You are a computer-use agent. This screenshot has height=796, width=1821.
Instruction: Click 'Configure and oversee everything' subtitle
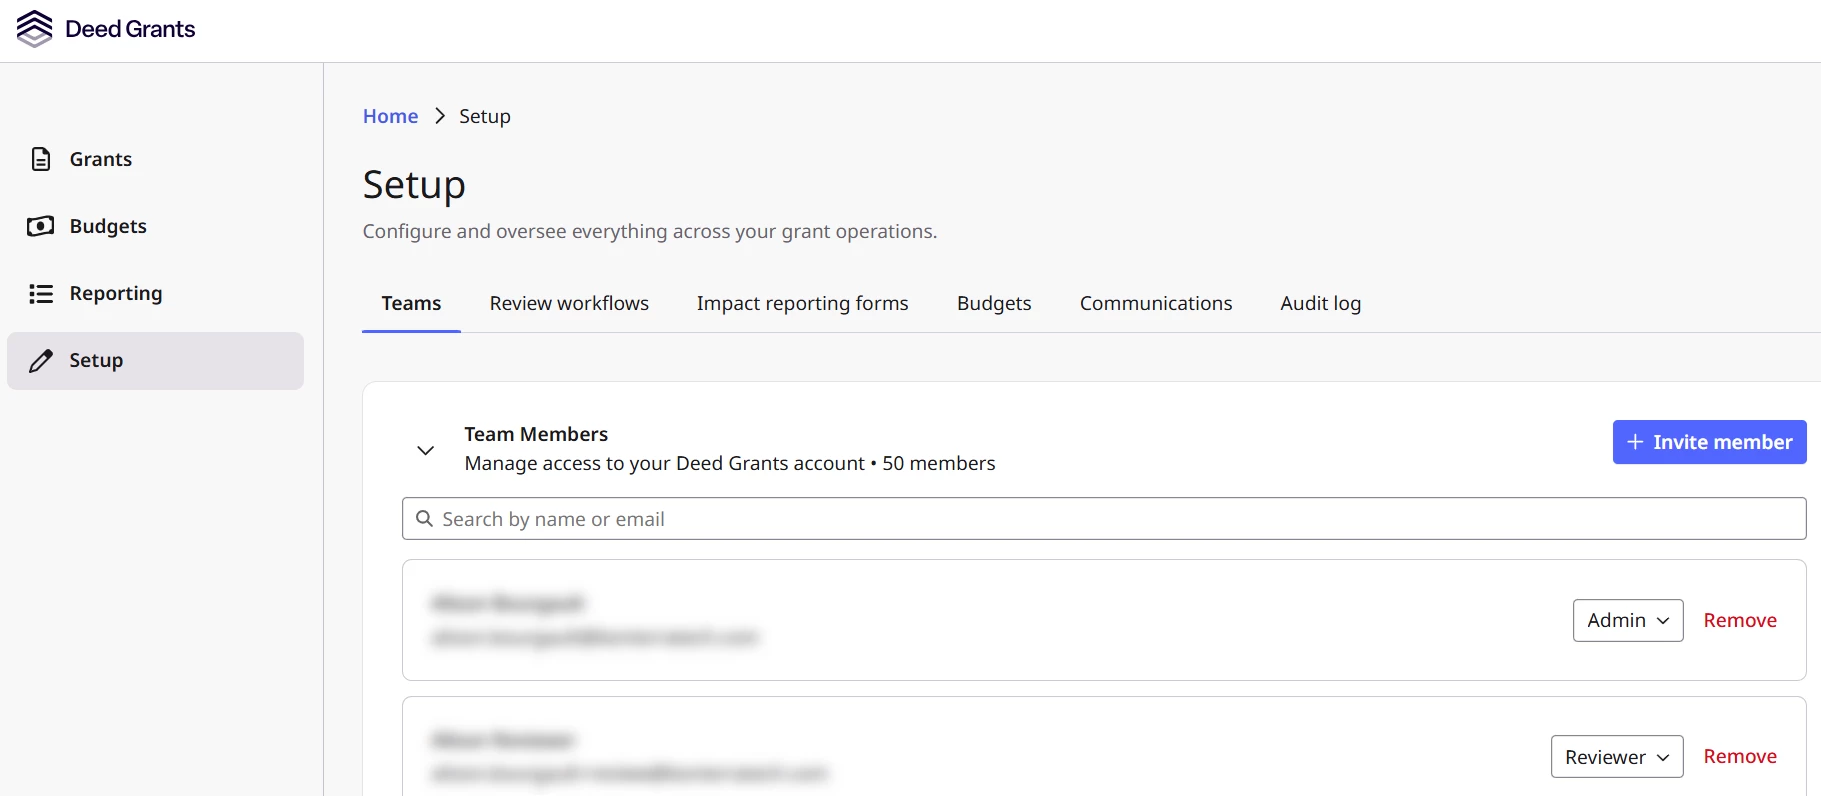pyautogui.click(x=650, y=231)
